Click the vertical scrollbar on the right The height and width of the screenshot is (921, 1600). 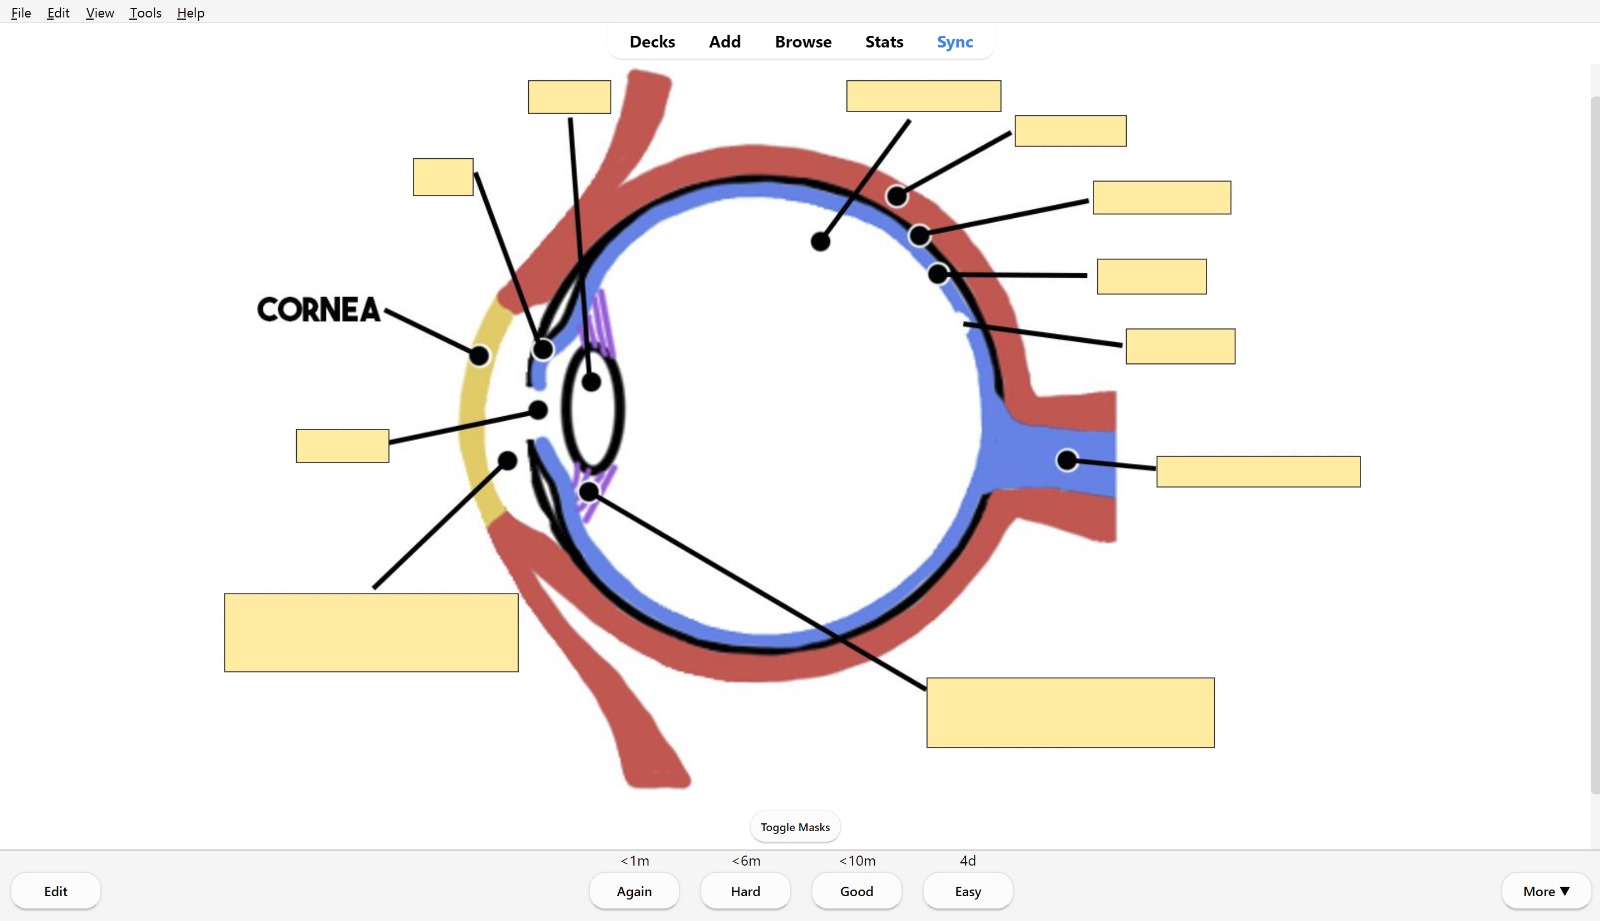pyautogui.click(x=1594, y=440)
